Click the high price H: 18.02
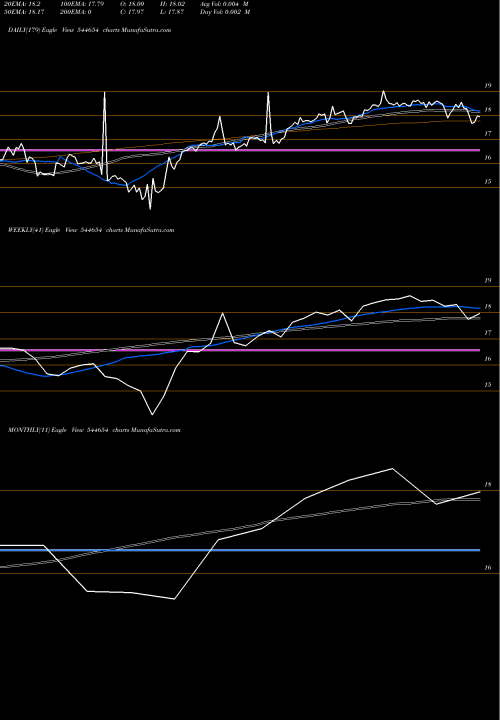500x720 pixels. 172,3
